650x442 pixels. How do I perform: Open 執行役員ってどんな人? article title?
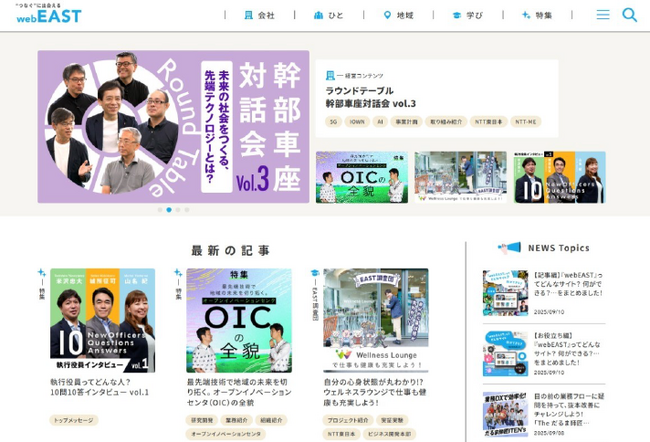click(99, 387)
